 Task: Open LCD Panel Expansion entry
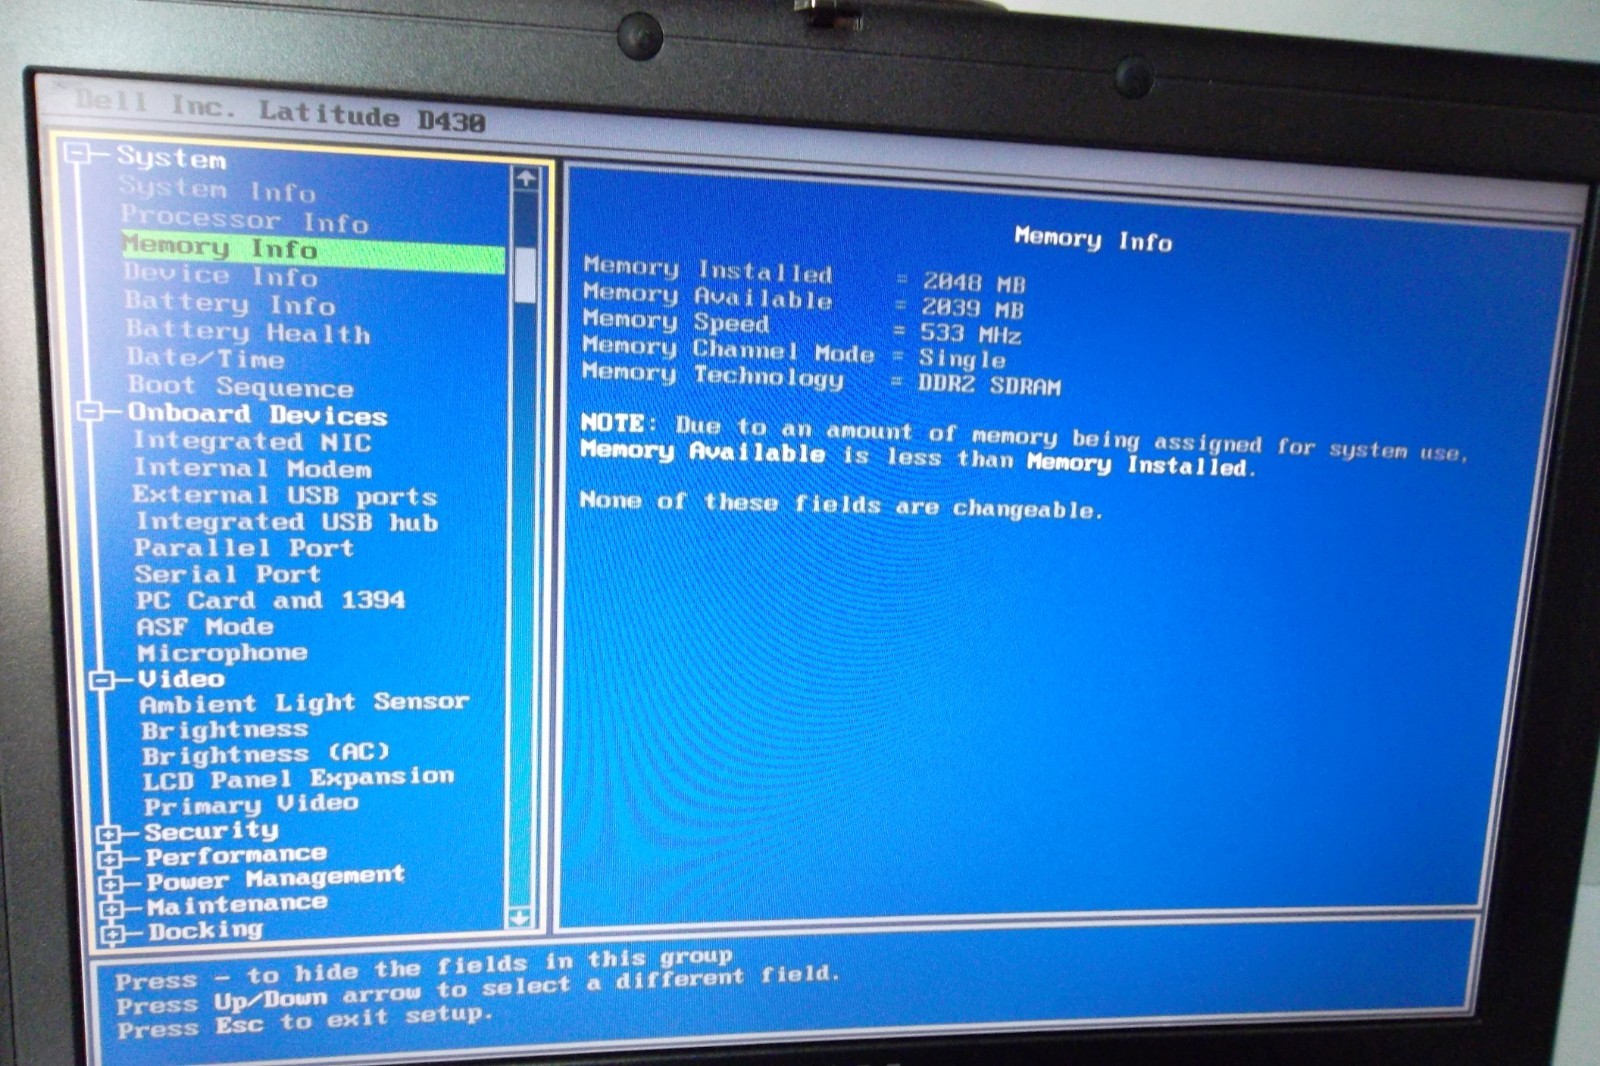pos(299,778)
